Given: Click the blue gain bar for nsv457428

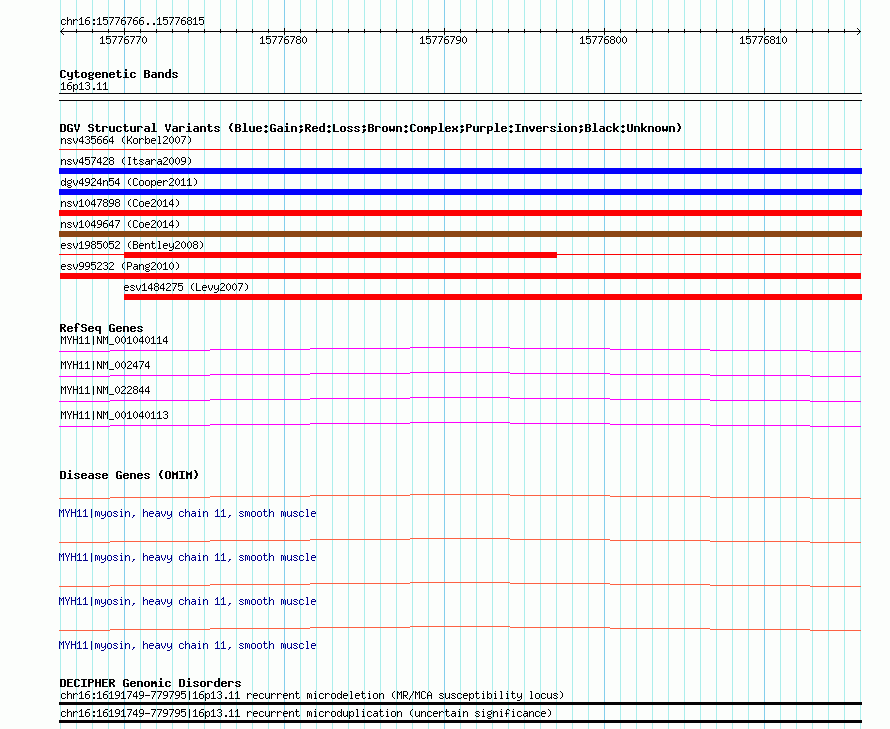Looking at the screenshot, I should (x=460, y=171).
